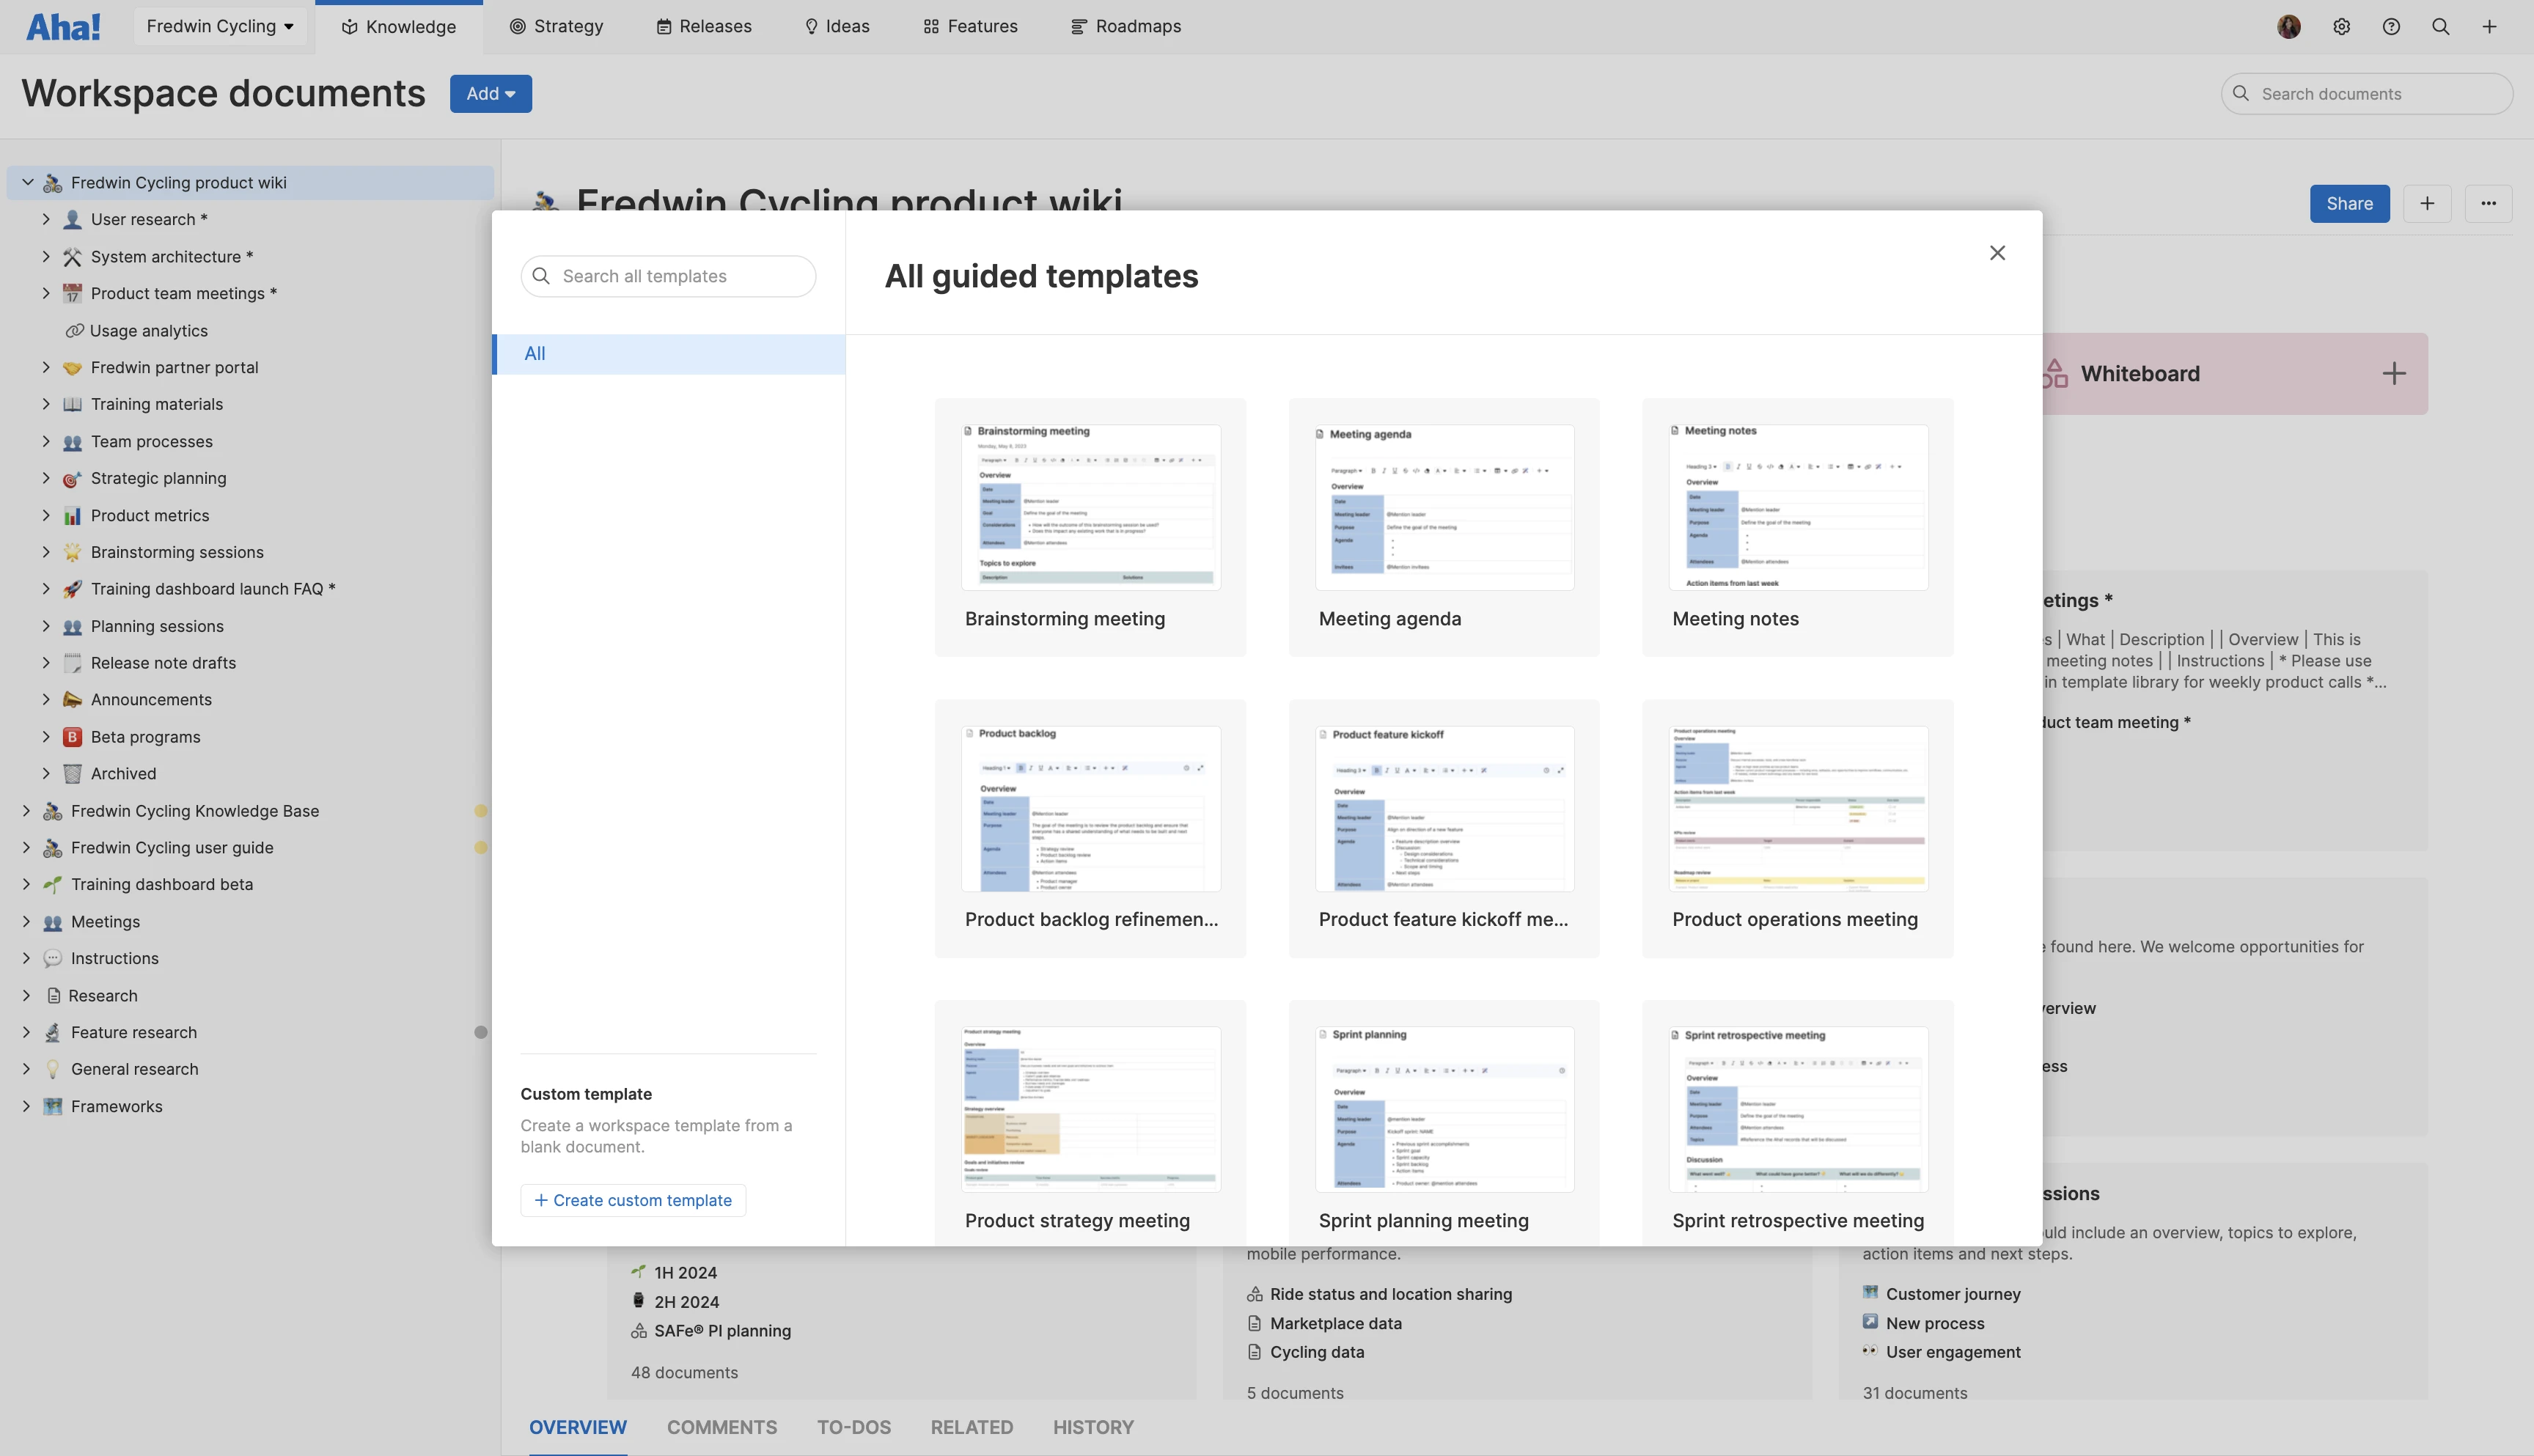Open the Add dropdown button
2534x1456 pixels.
pyautogui.click(x=490, y=94)
